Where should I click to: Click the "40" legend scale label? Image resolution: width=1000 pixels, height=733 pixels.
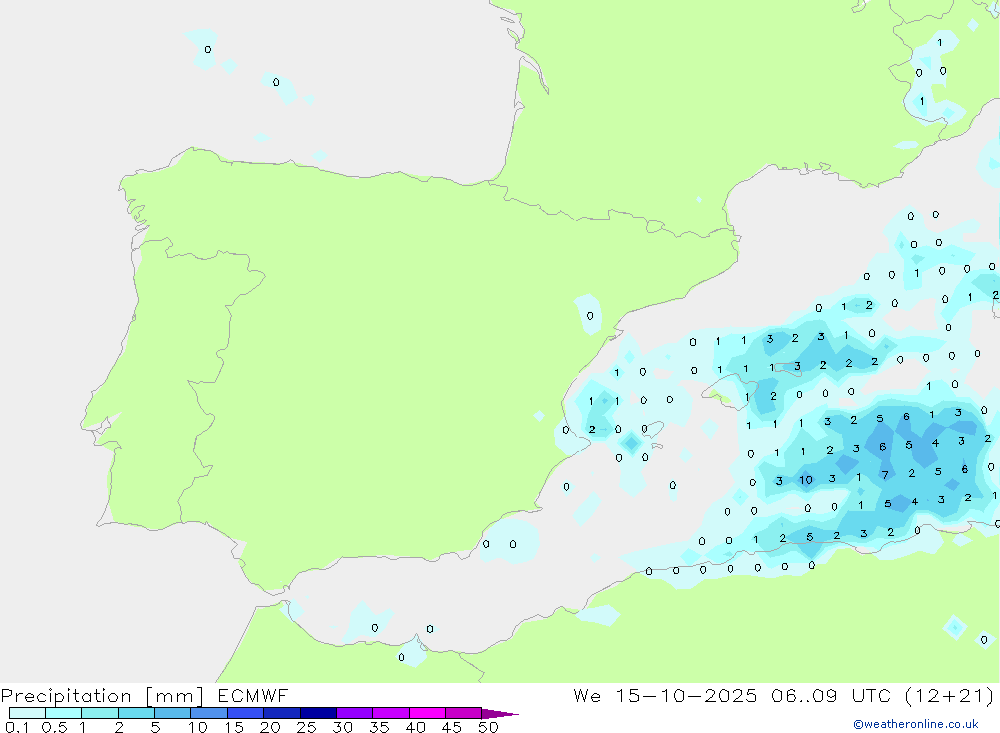point(415,727)
